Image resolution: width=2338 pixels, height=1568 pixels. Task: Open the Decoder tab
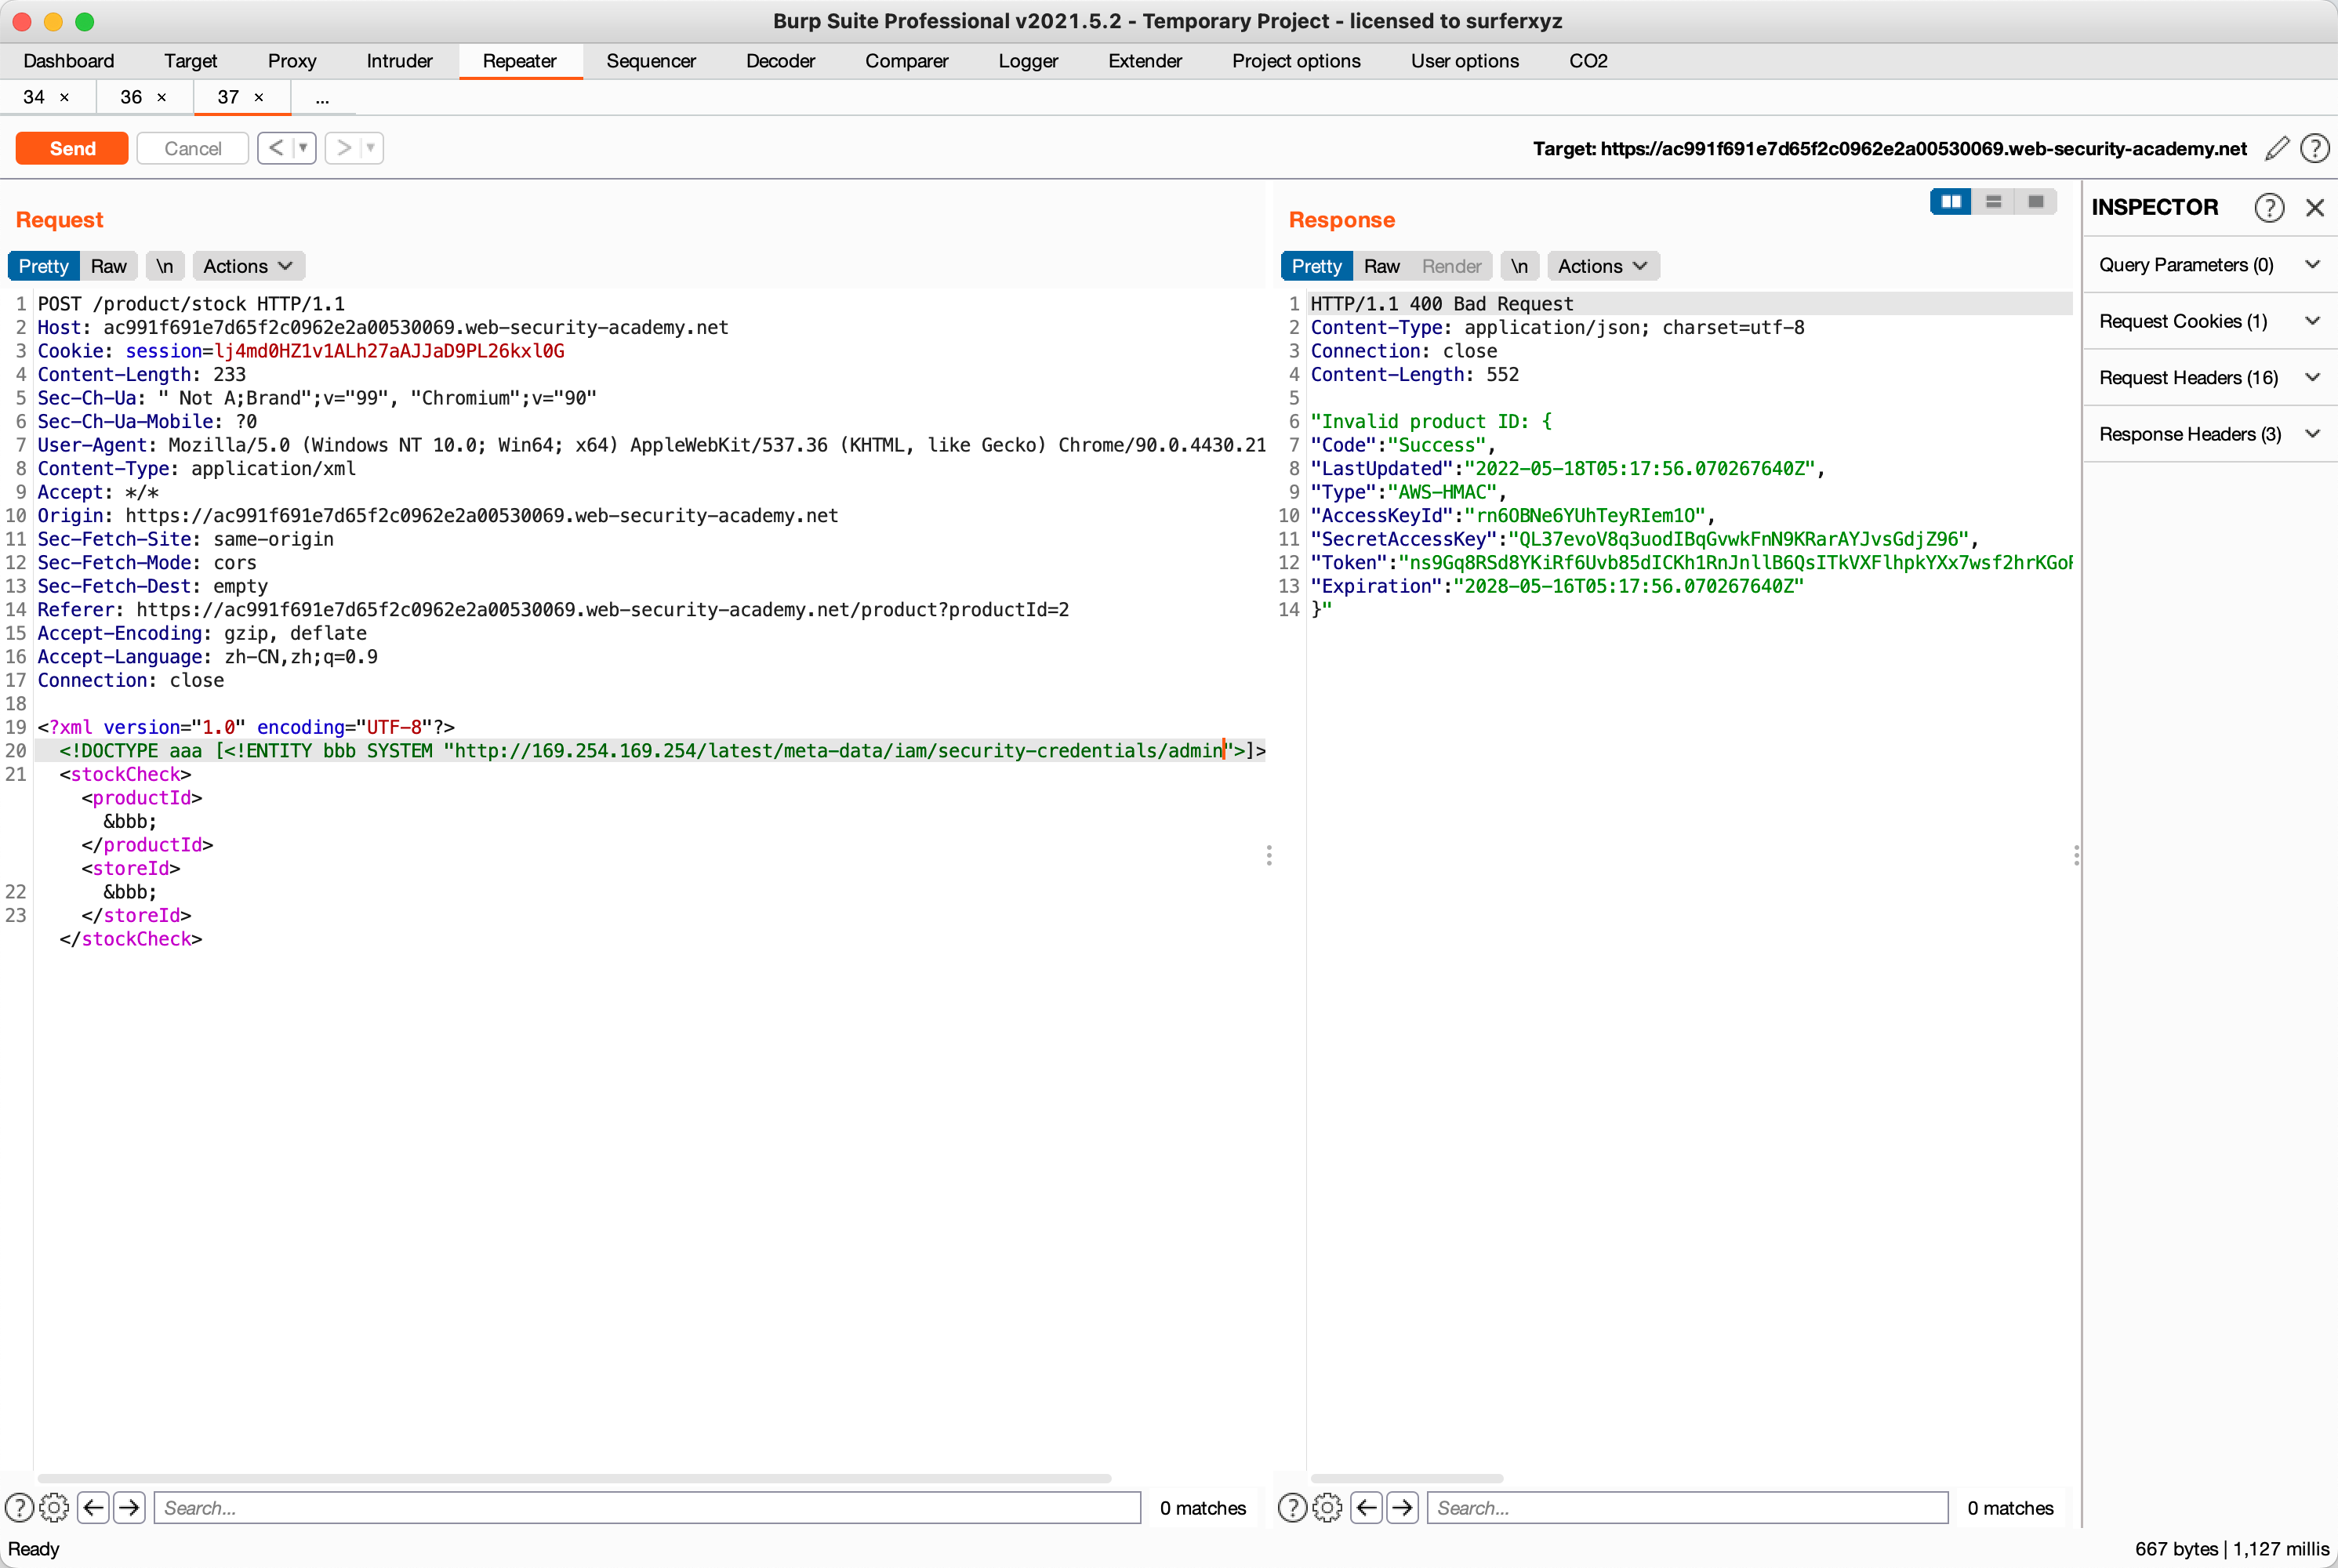tap(780, 61)
